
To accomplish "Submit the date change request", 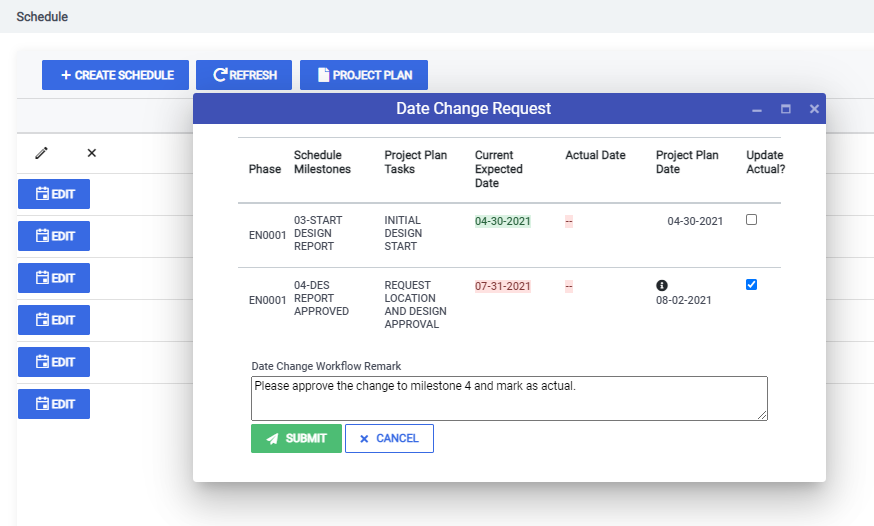I will click(x=296, y=439).
